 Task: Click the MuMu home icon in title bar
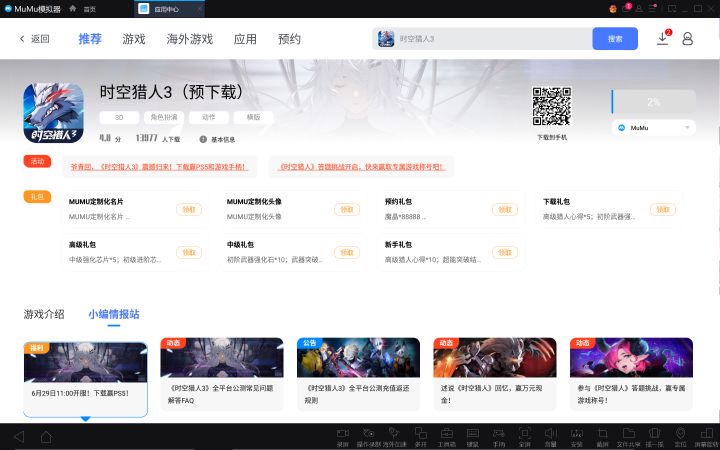click(73, 8)
